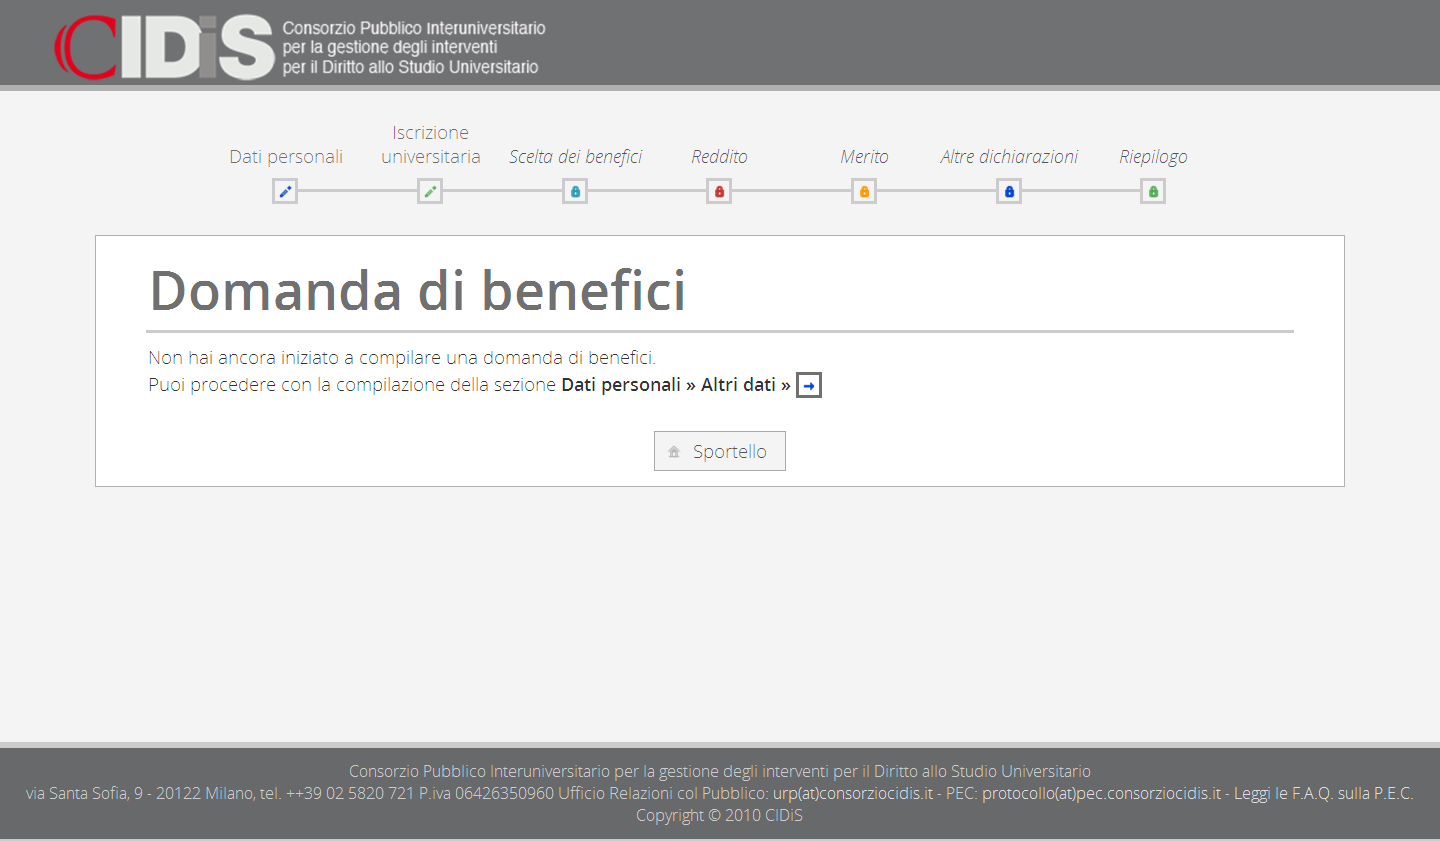Open the Leggi le F.A.Q. sulla P.E.C. link
Screen dimensions: 1440x841
coord(1323,793)
